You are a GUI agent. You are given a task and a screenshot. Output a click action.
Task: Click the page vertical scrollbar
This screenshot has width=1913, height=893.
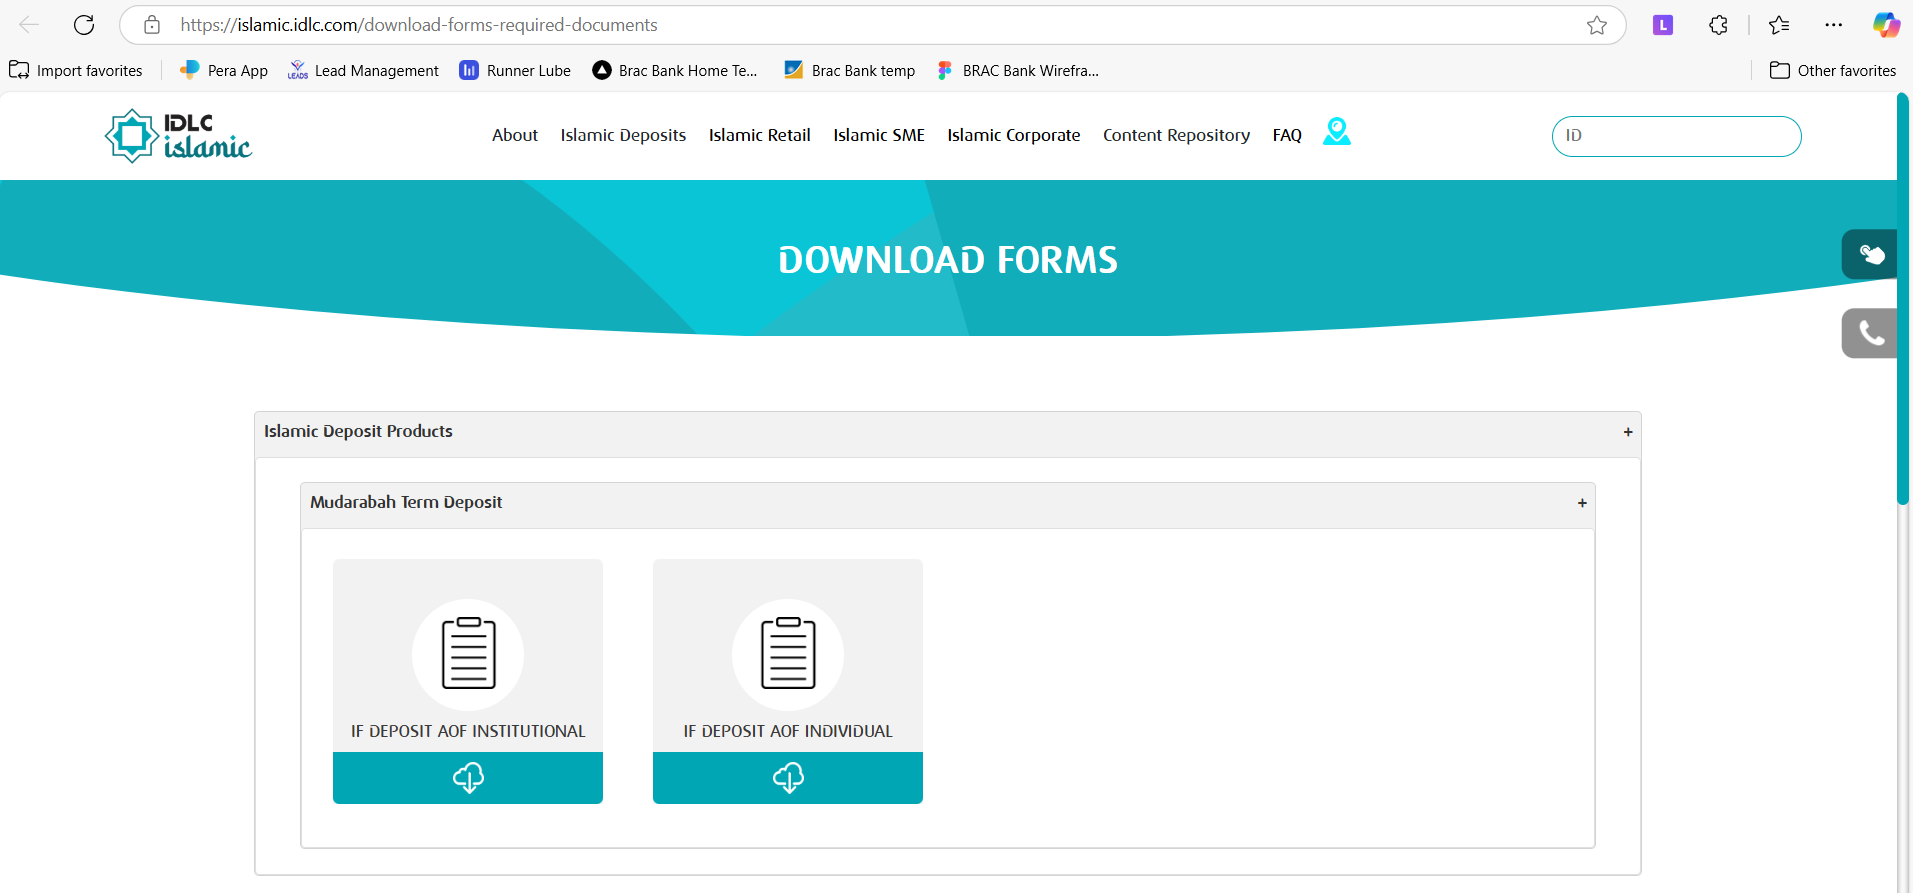(1902, 300)
